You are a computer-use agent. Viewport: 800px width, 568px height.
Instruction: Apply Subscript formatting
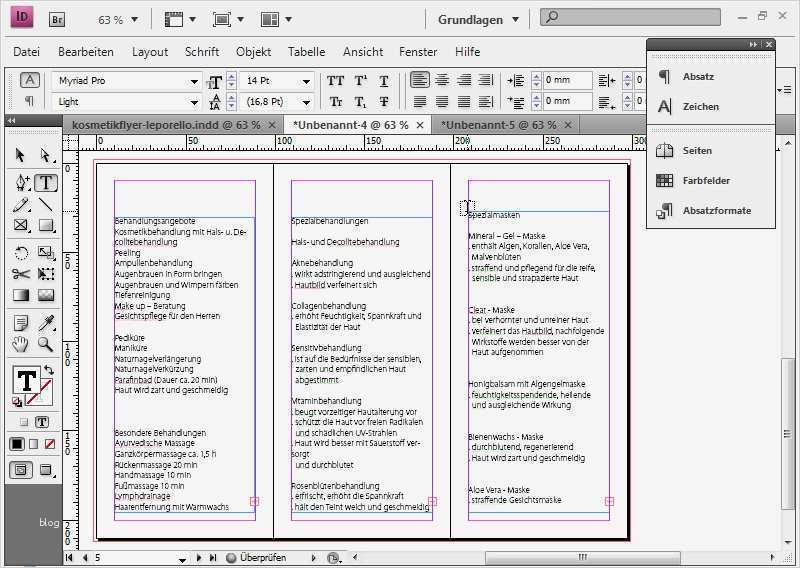pos(360,102)
